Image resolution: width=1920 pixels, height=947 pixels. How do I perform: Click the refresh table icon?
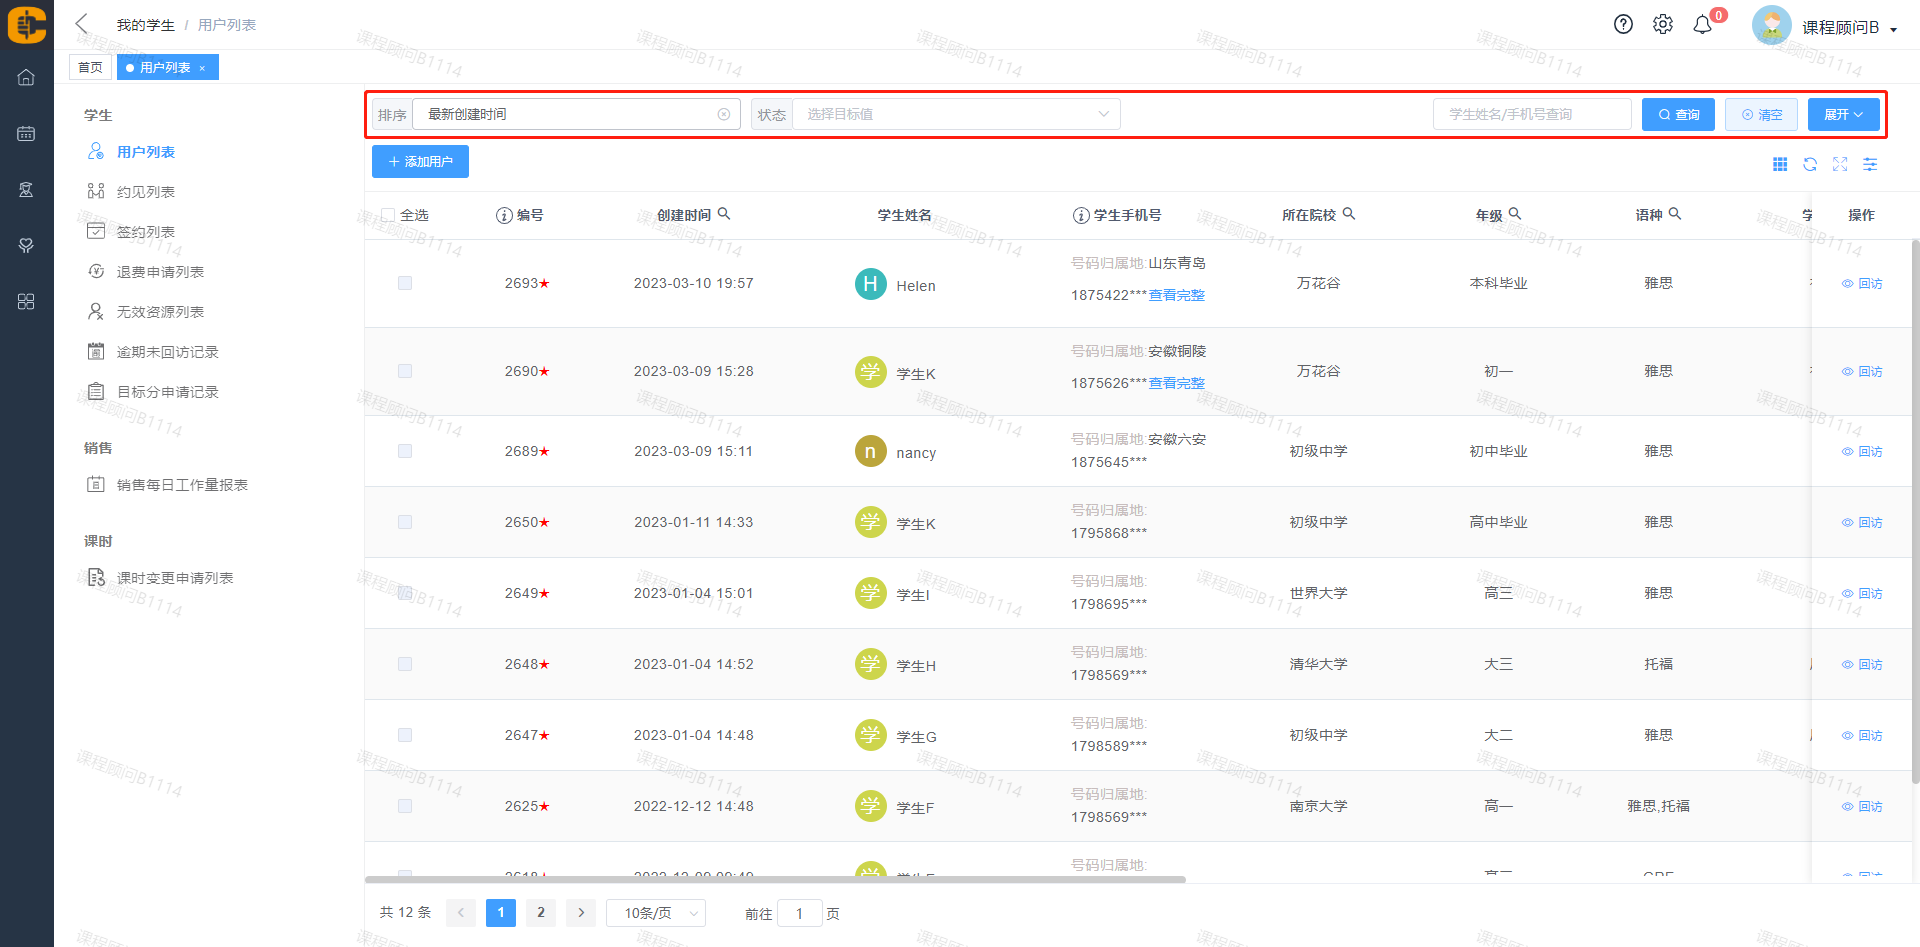coord(1810,164)
